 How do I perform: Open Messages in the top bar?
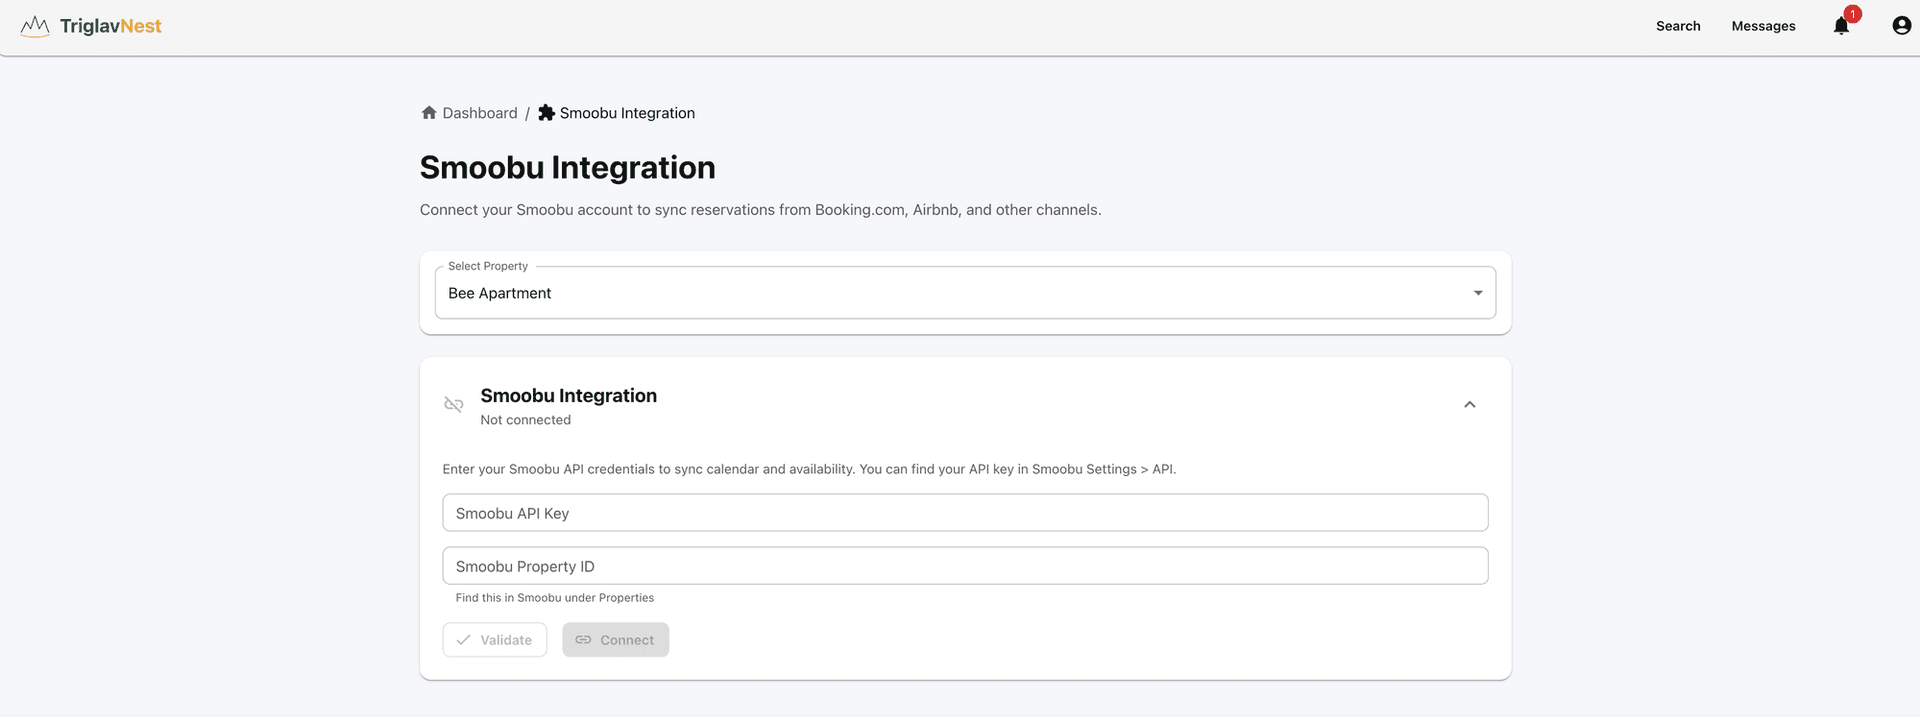click(x=1763, y=26)
